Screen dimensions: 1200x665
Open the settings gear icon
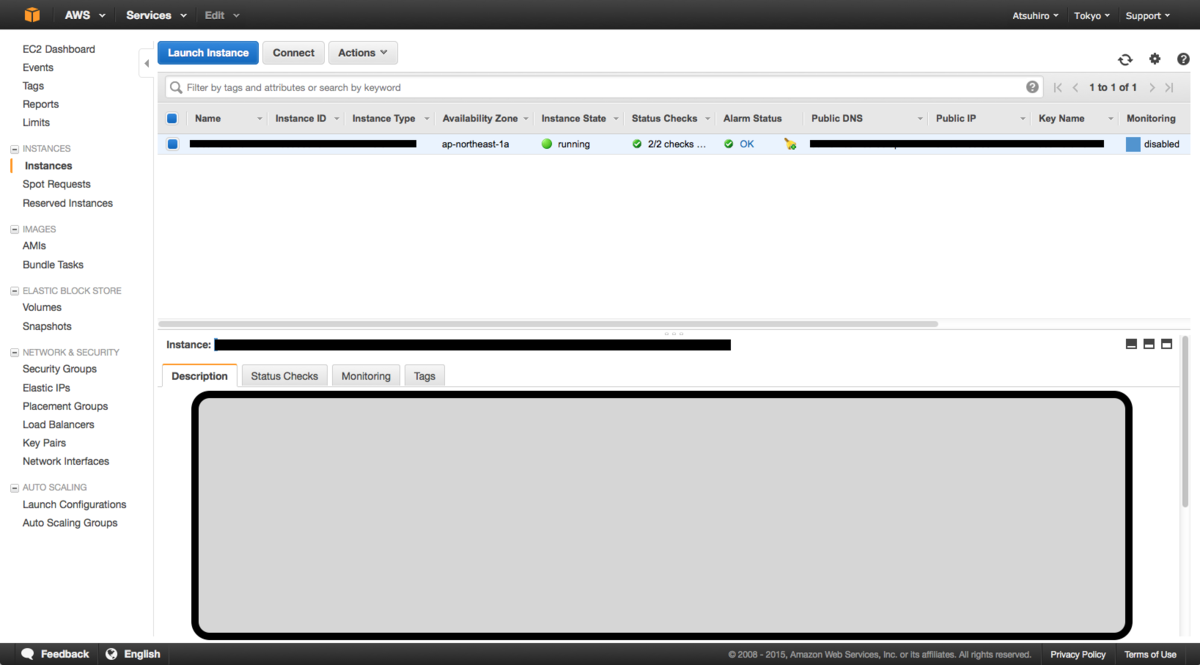(x=1155, y=59)
